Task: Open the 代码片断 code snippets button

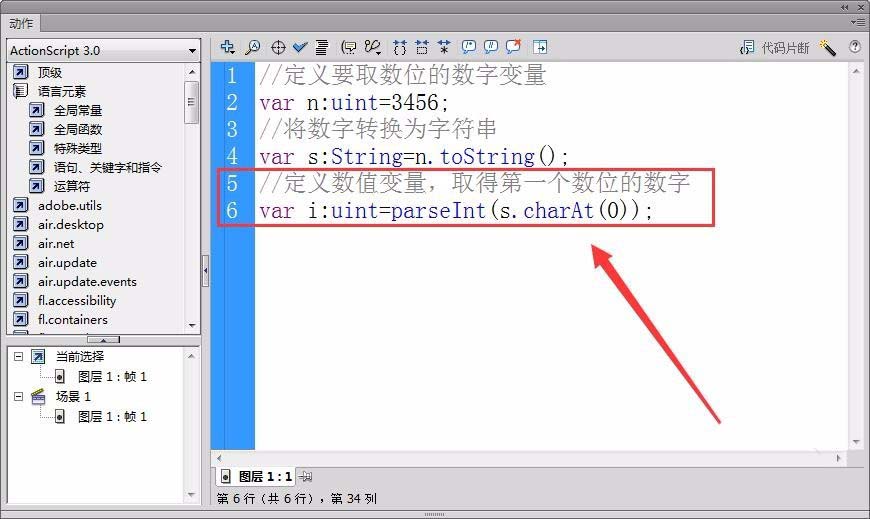Action: point(775,48)
